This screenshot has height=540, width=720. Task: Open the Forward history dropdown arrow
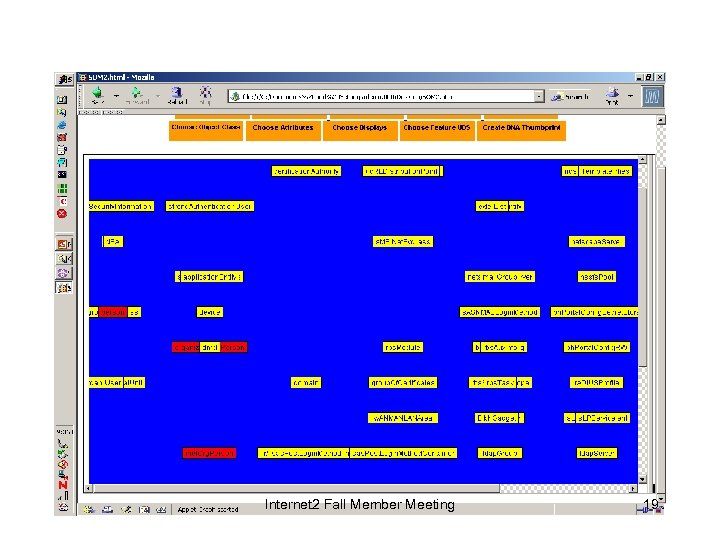point(157,96)
